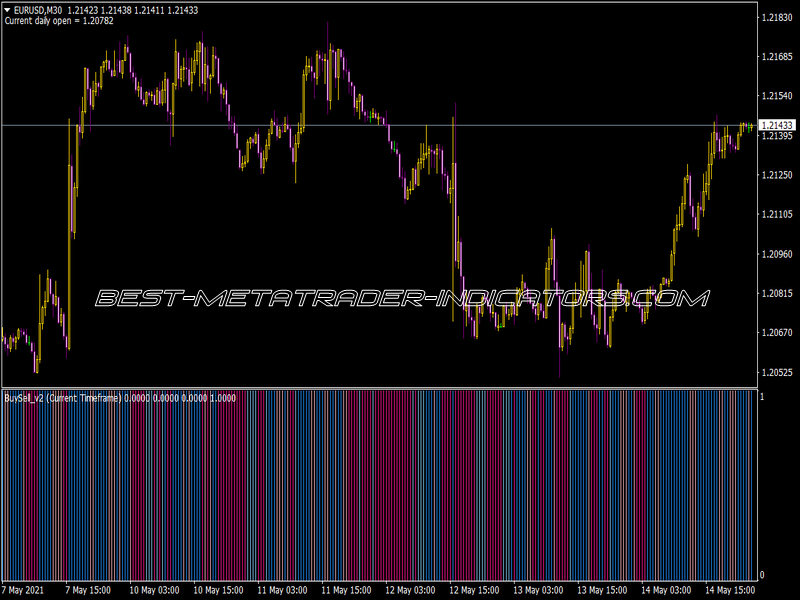Screen dimensions: 800x600
Task: Click the 1.20525 price scale label
Action: [777, 372]
